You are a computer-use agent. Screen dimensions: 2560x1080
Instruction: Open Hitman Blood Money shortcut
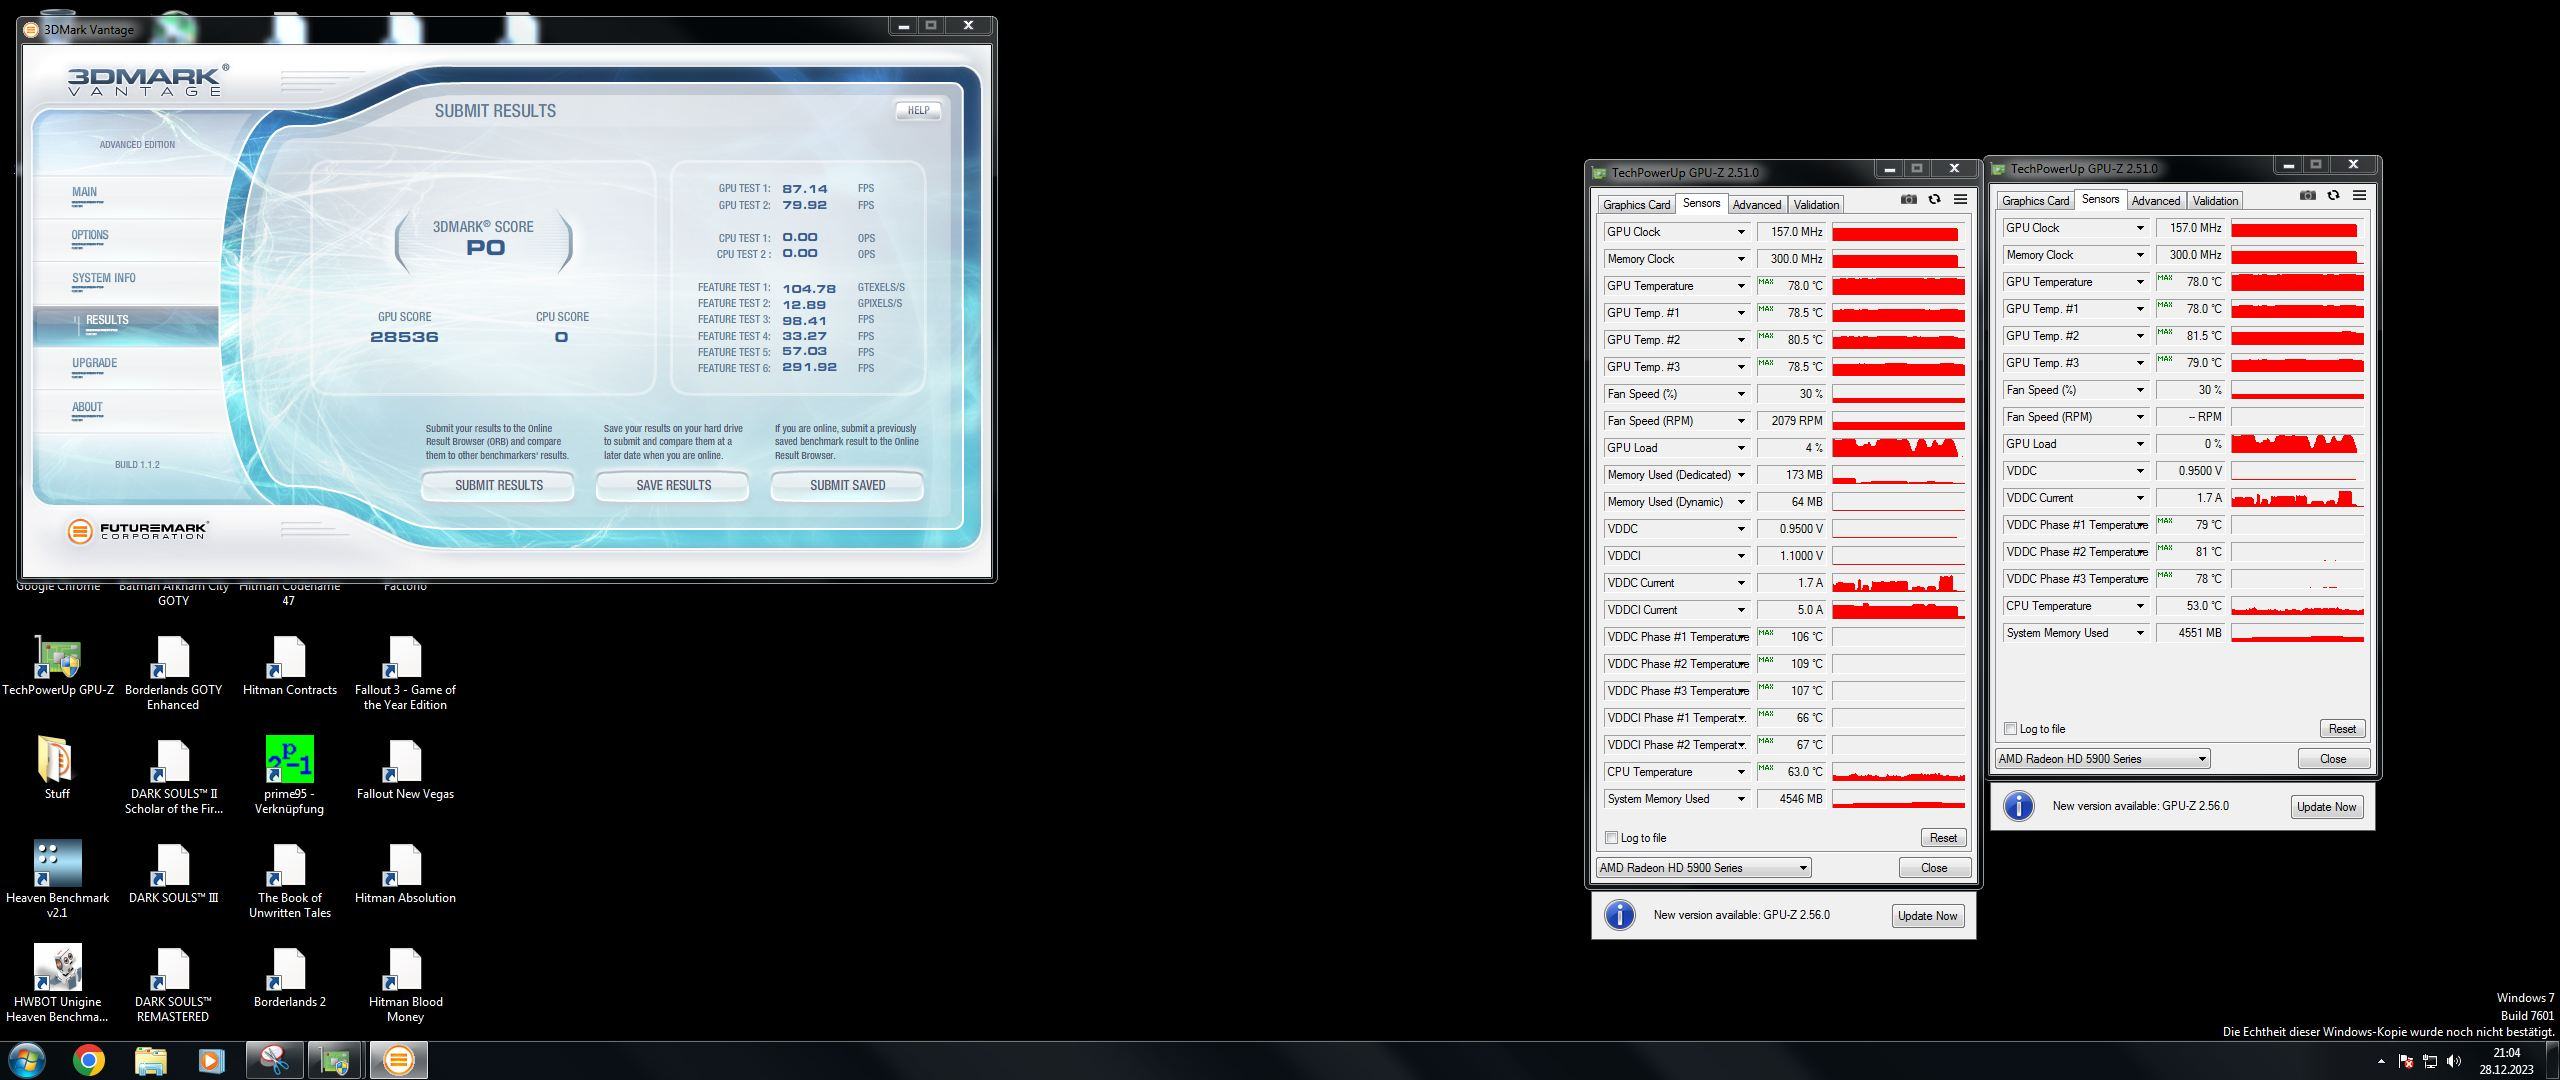pos(405,983)
